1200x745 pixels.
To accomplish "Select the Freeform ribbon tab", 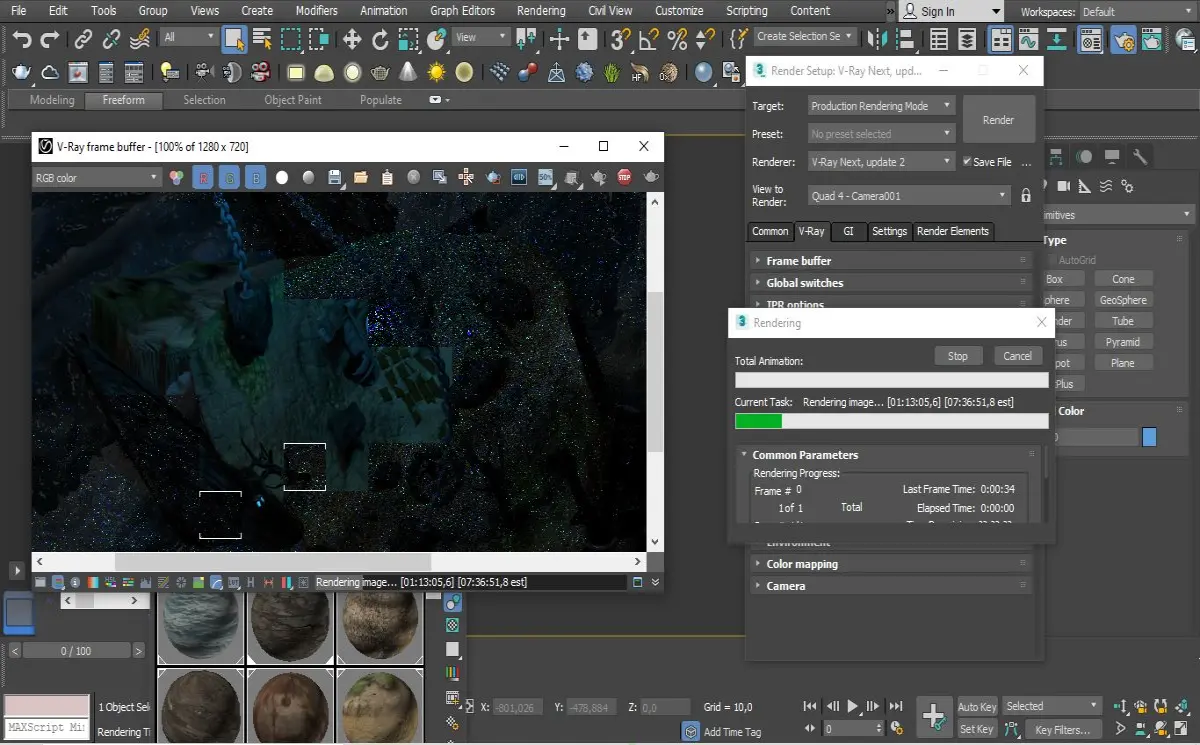I will tap(123, 100).
